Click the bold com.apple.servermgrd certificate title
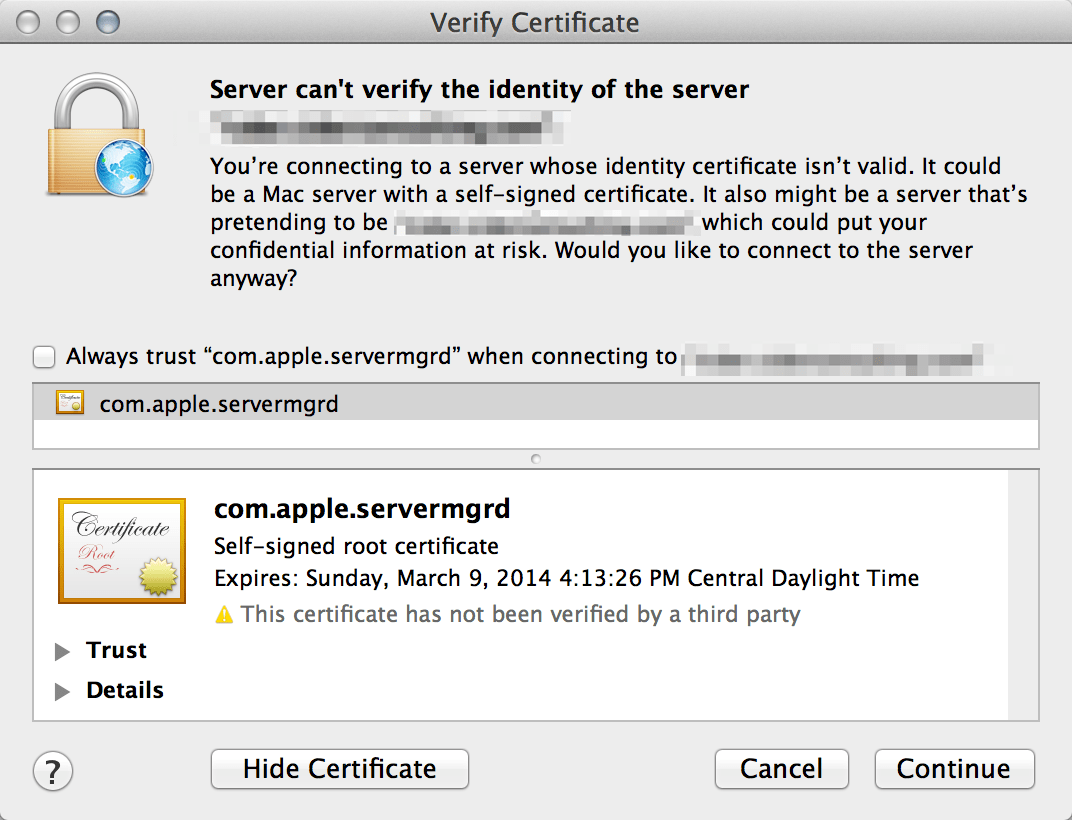The height and width of the screenshot is (820, 1072). pyautogui.click(x=362, y=509)
